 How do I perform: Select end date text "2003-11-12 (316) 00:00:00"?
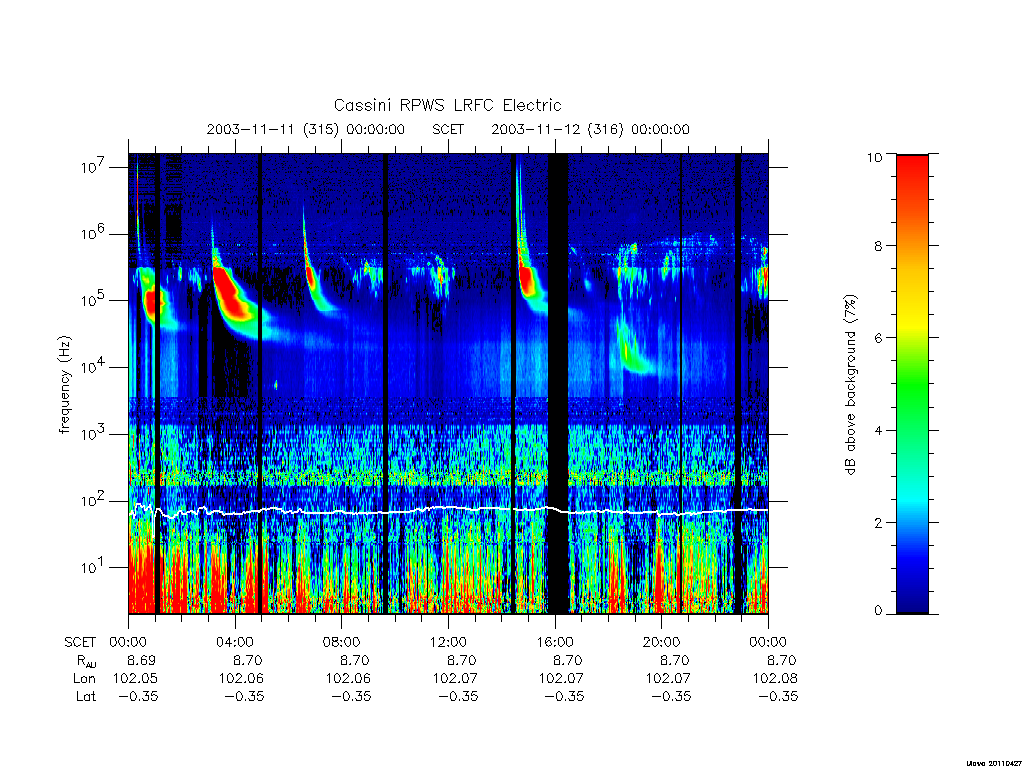590,129
